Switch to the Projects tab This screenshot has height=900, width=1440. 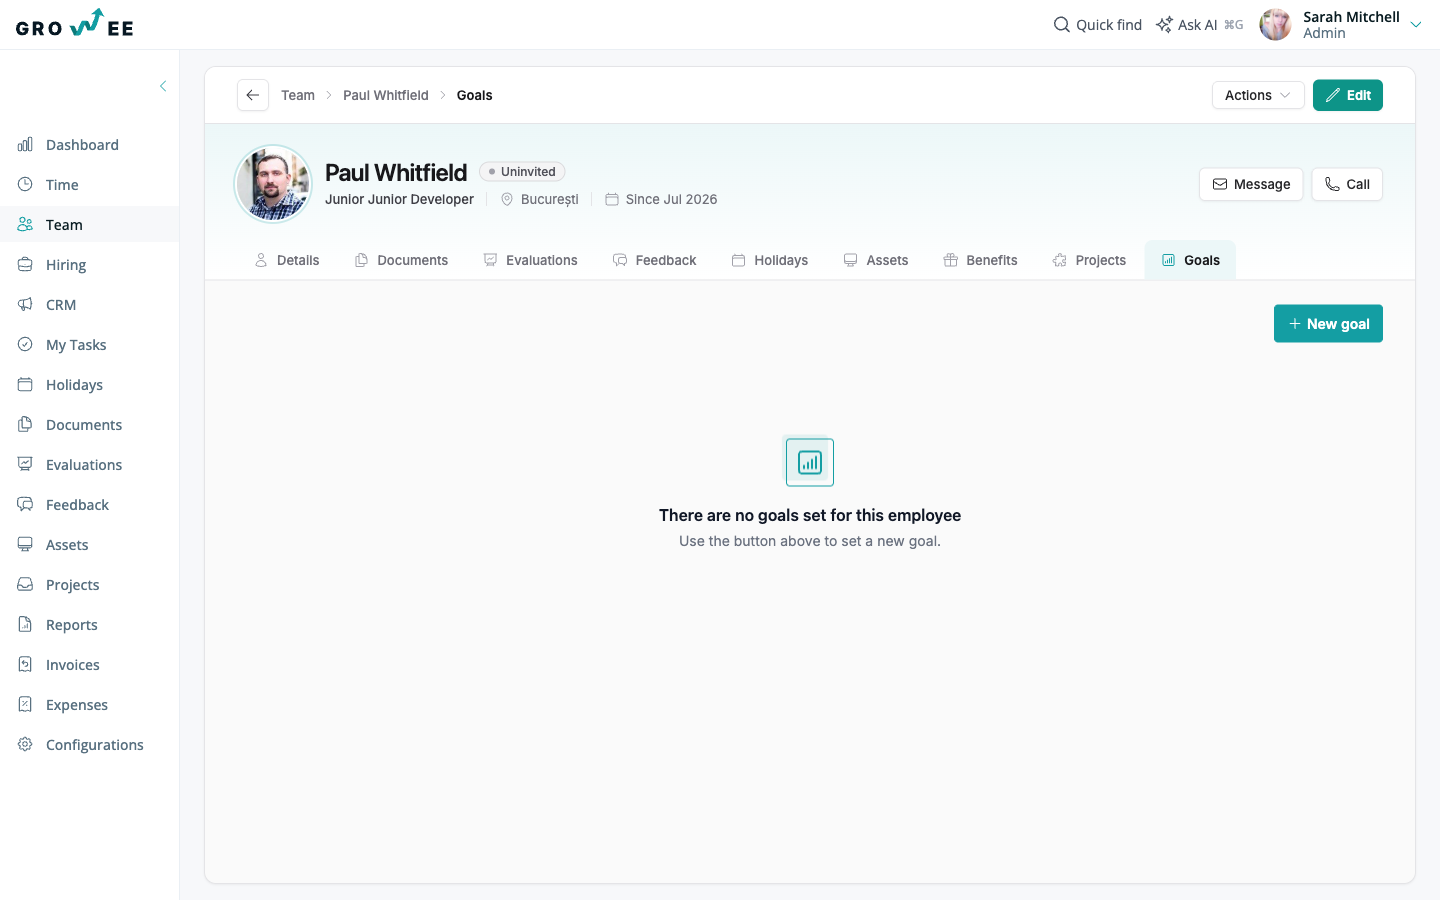click(x=1089, y=260)
